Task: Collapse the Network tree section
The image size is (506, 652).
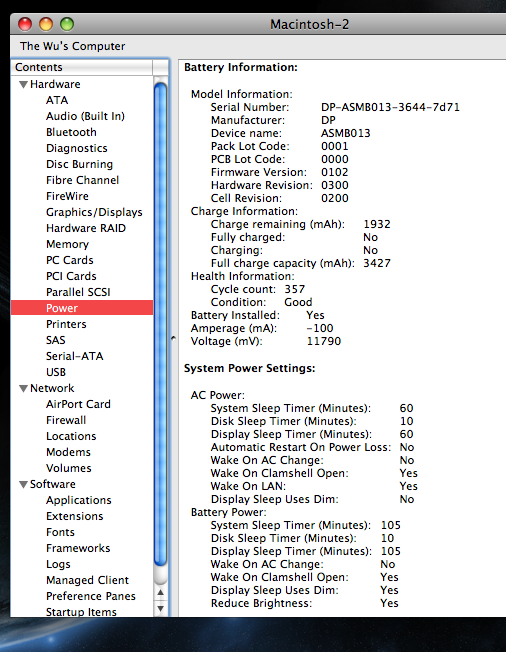Action: [24, 389]
